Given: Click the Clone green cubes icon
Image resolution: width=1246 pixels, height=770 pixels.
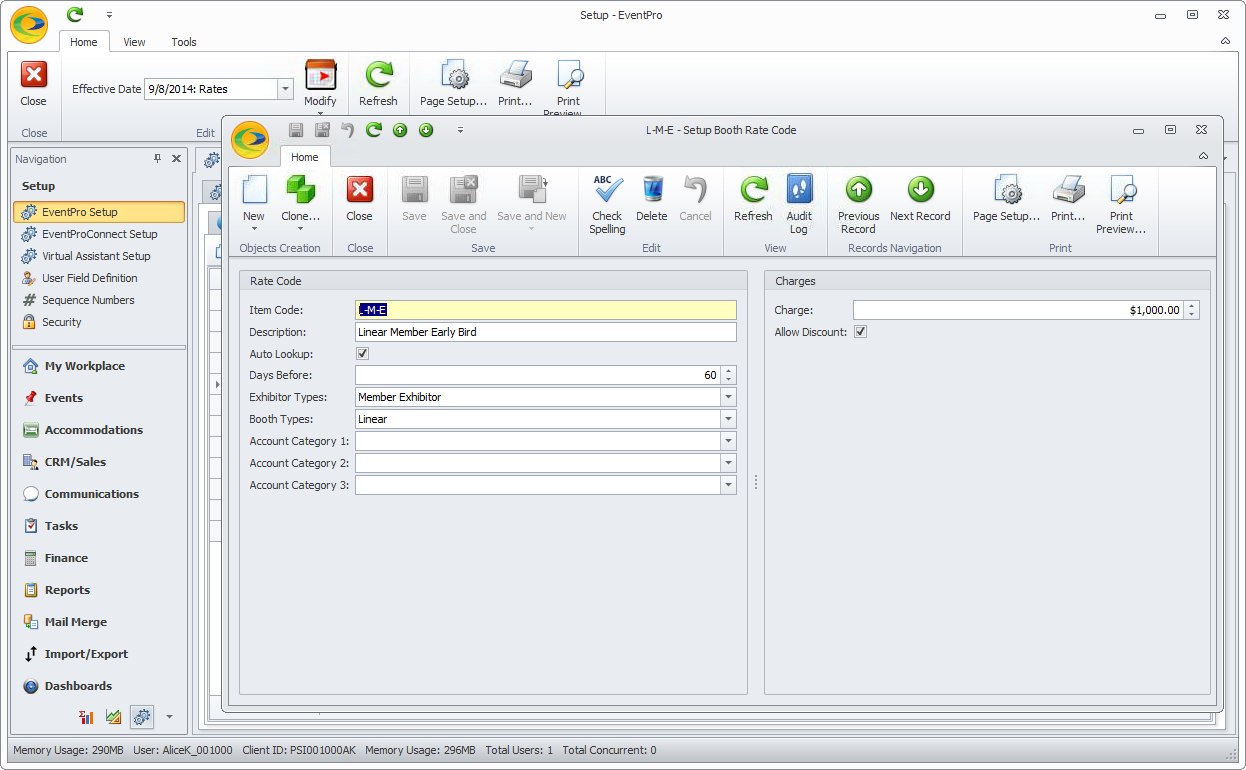Looking at the screenshot, I should tap(300, 189).
